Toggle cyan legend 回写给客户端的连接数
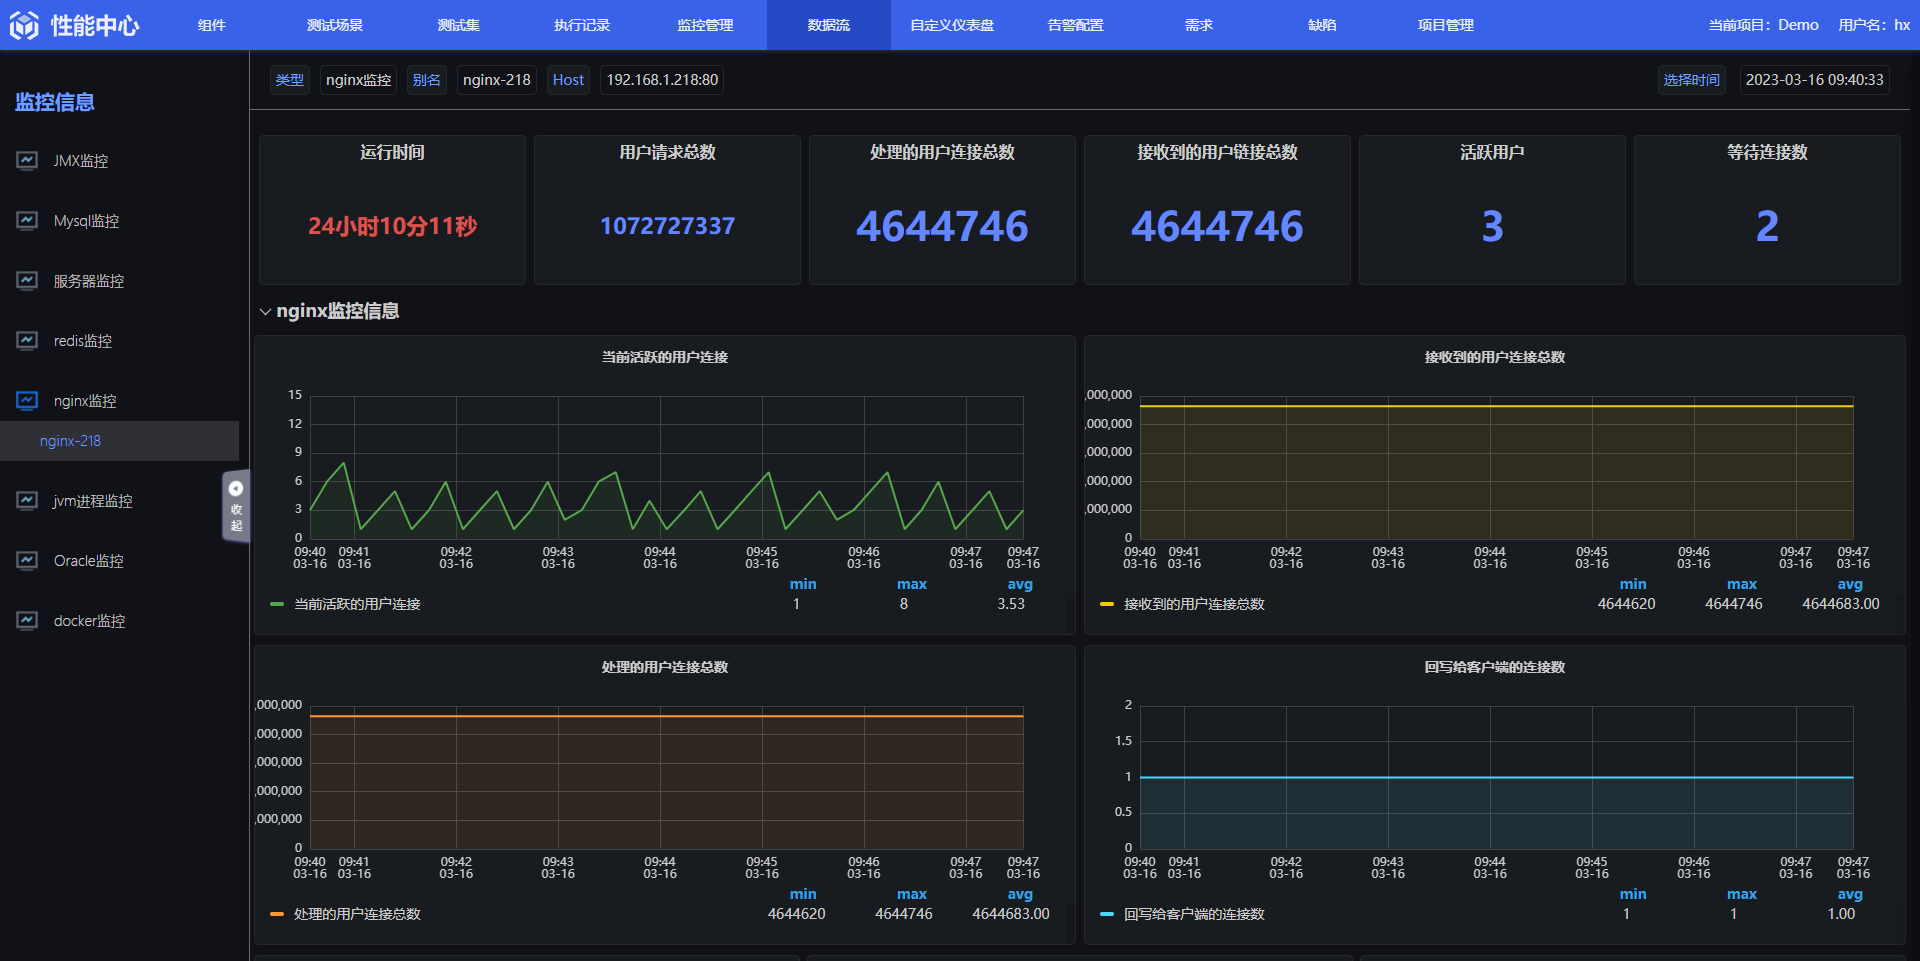Viewport: 1920px width, 961px height. (x=1183, y=914)
